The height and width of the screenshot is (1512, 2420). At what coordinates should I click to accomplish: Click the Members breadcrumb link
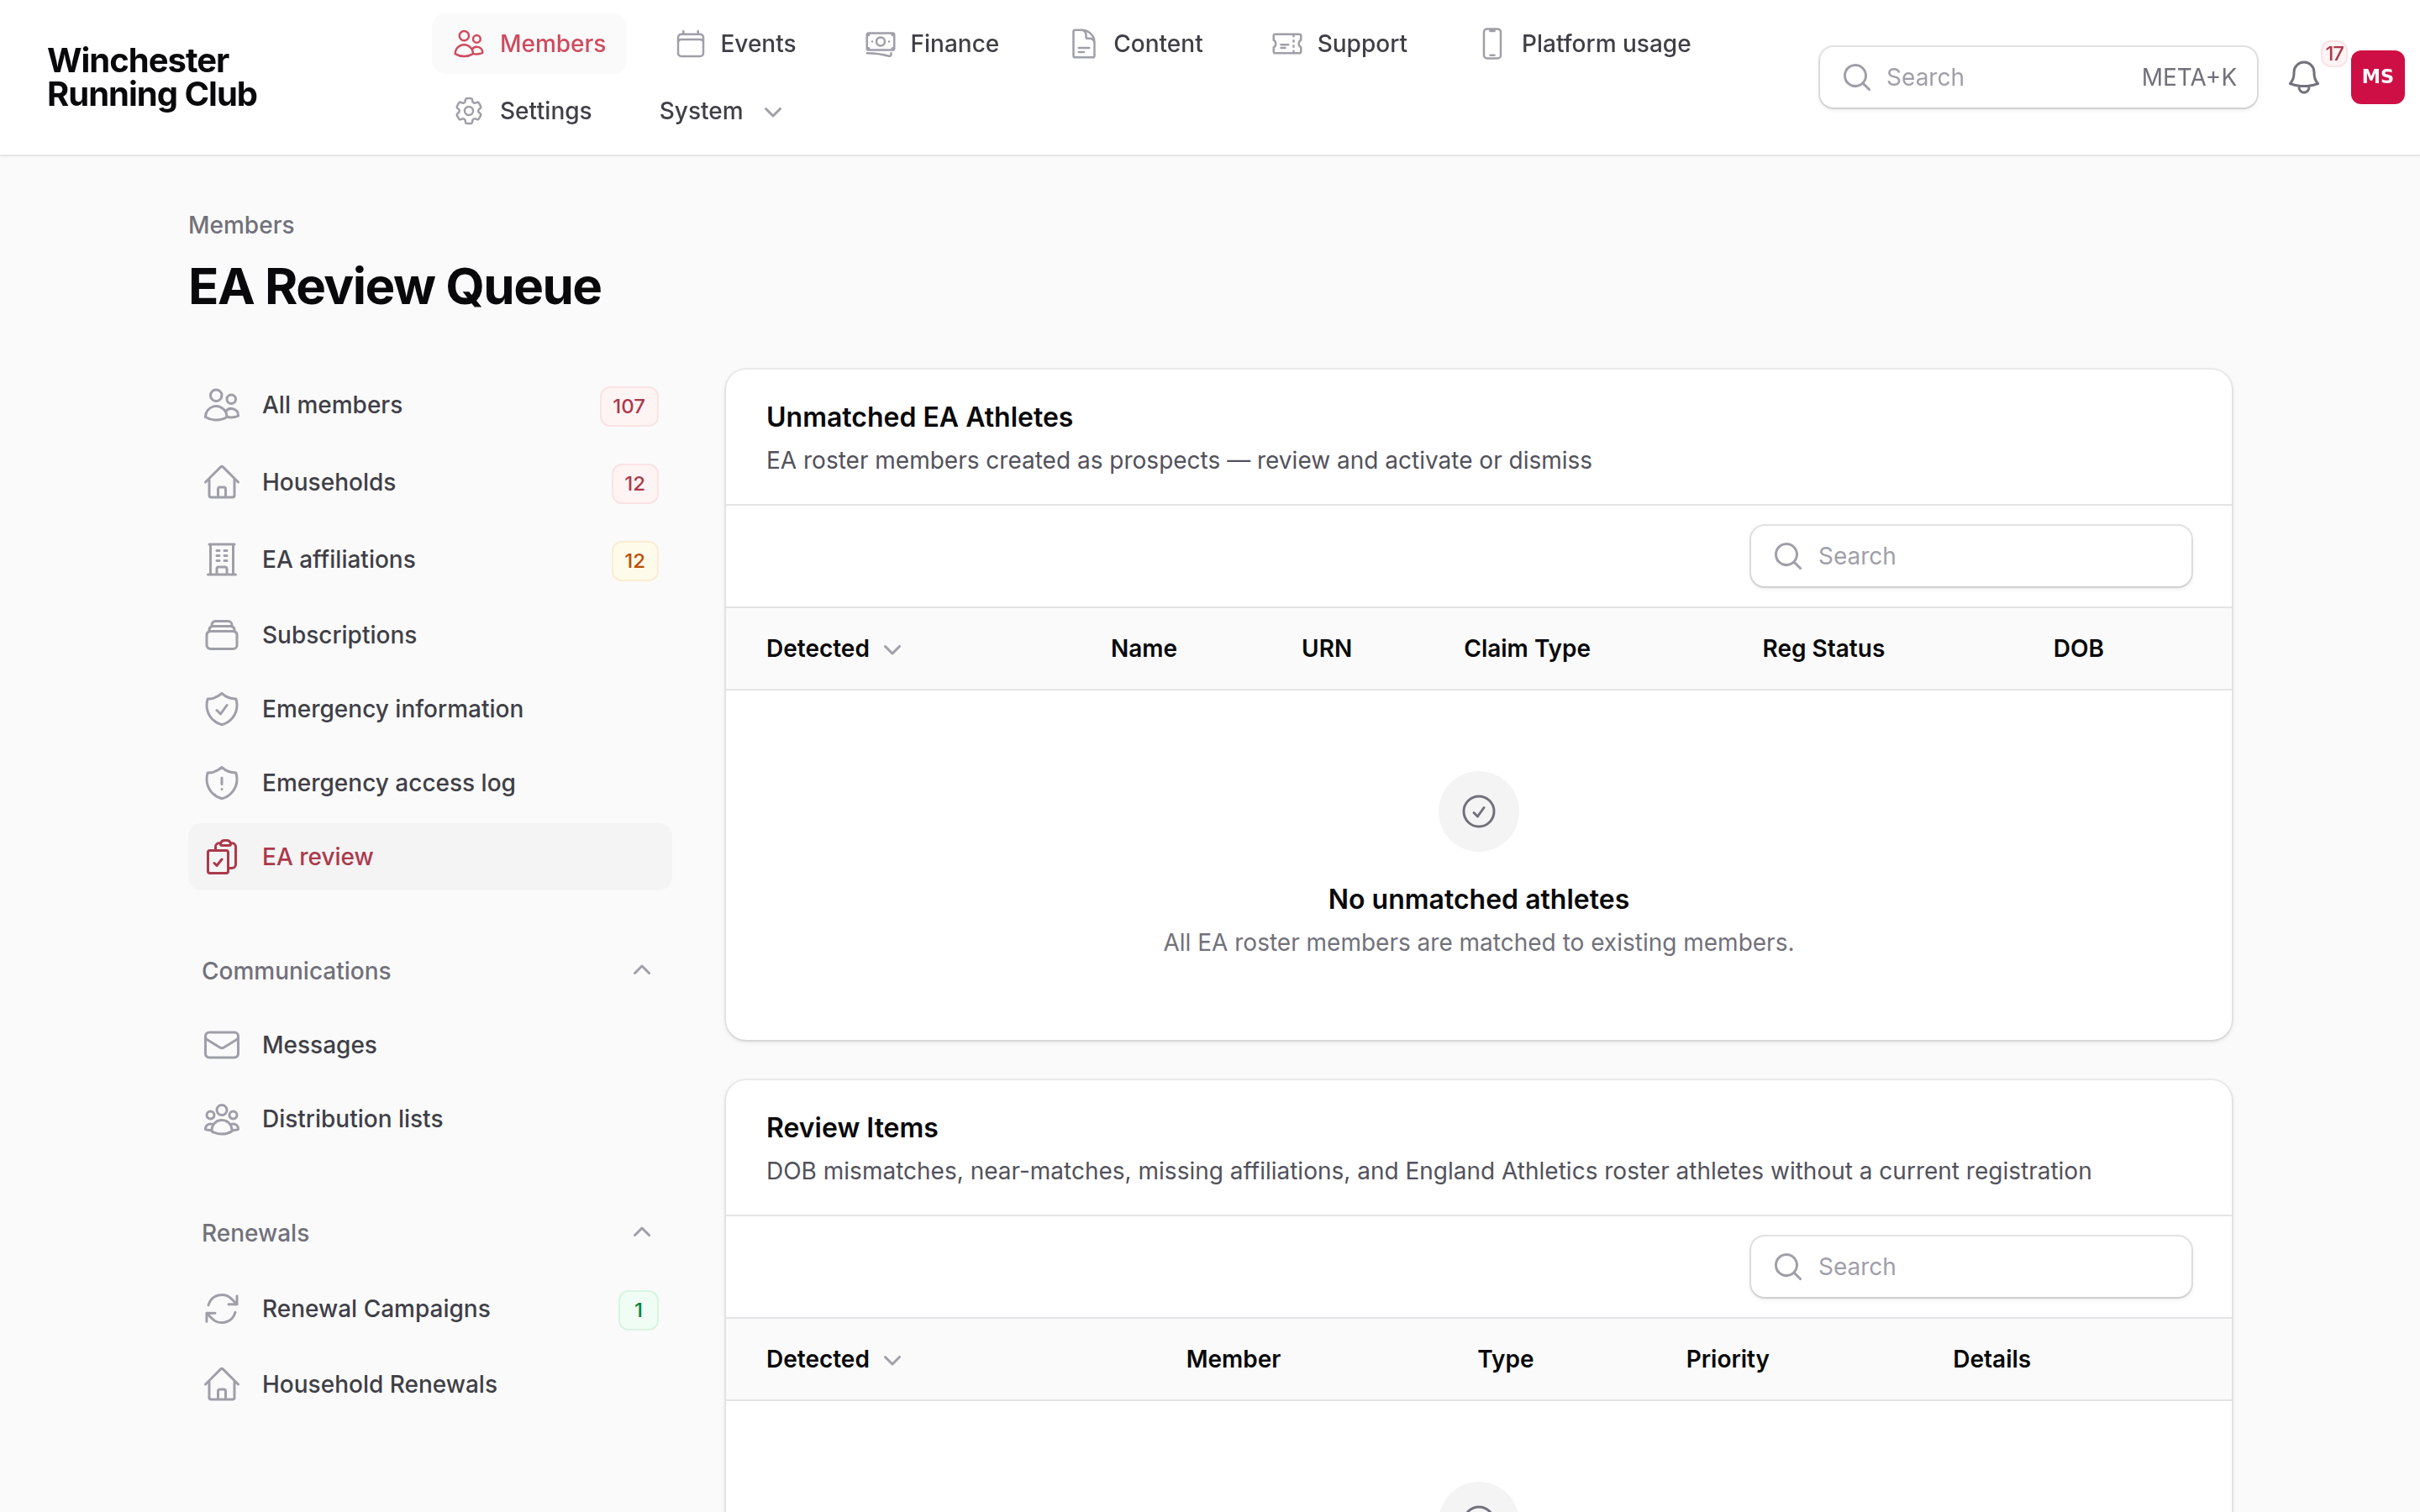[241, 225]
